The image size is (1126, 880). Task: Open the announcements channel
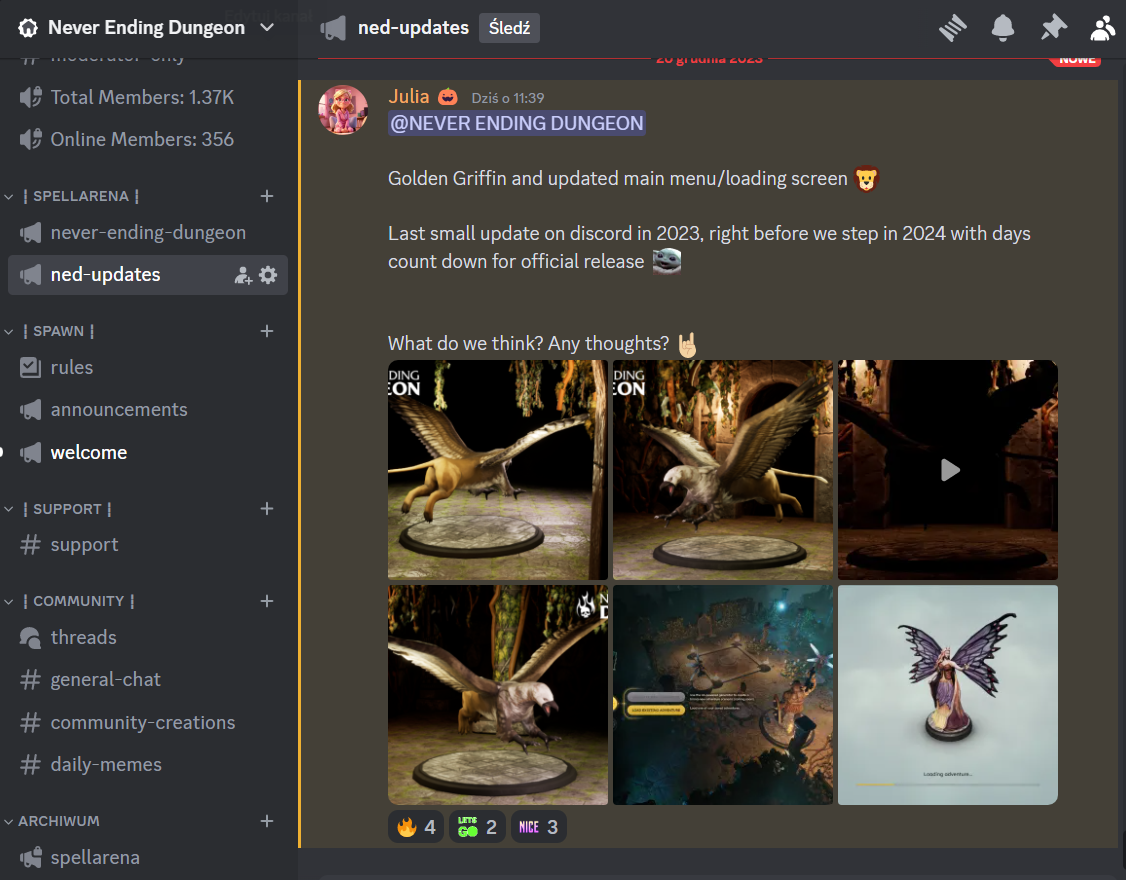[x=148, y=409]
